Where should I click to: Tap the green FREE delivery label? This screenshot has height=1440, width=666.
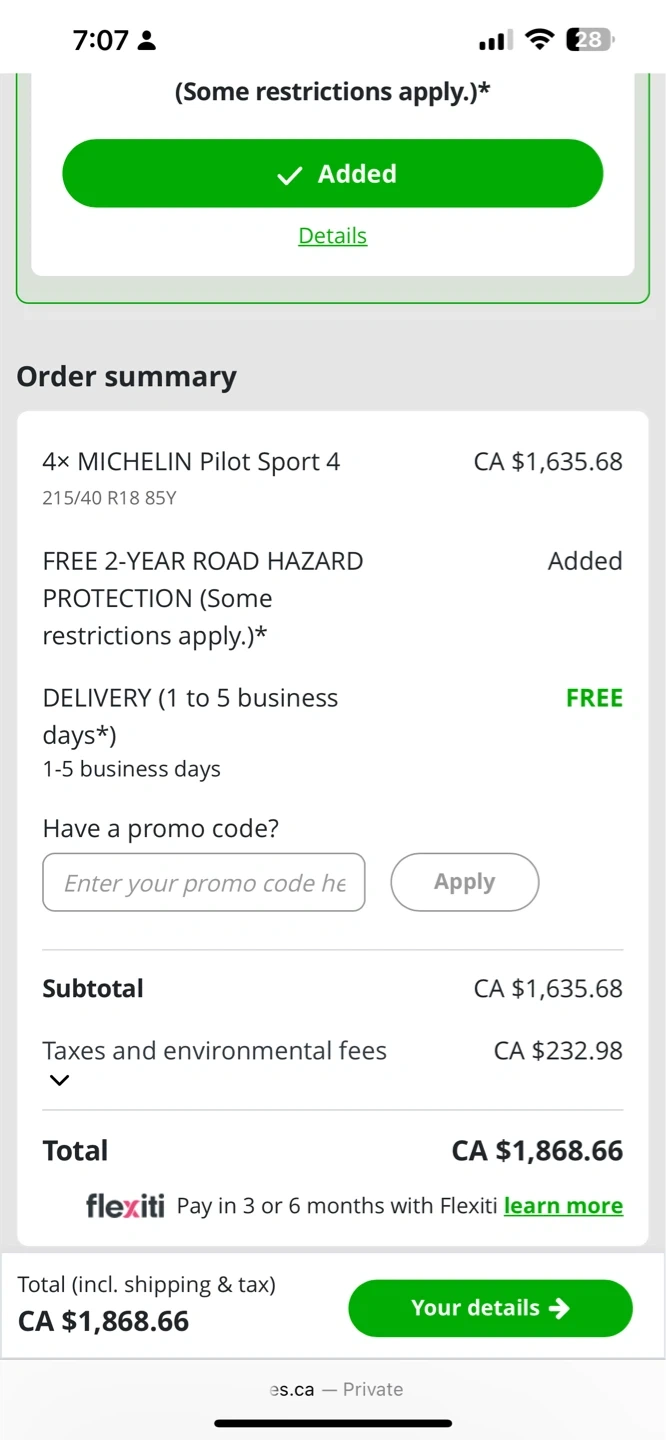point(594,698)
